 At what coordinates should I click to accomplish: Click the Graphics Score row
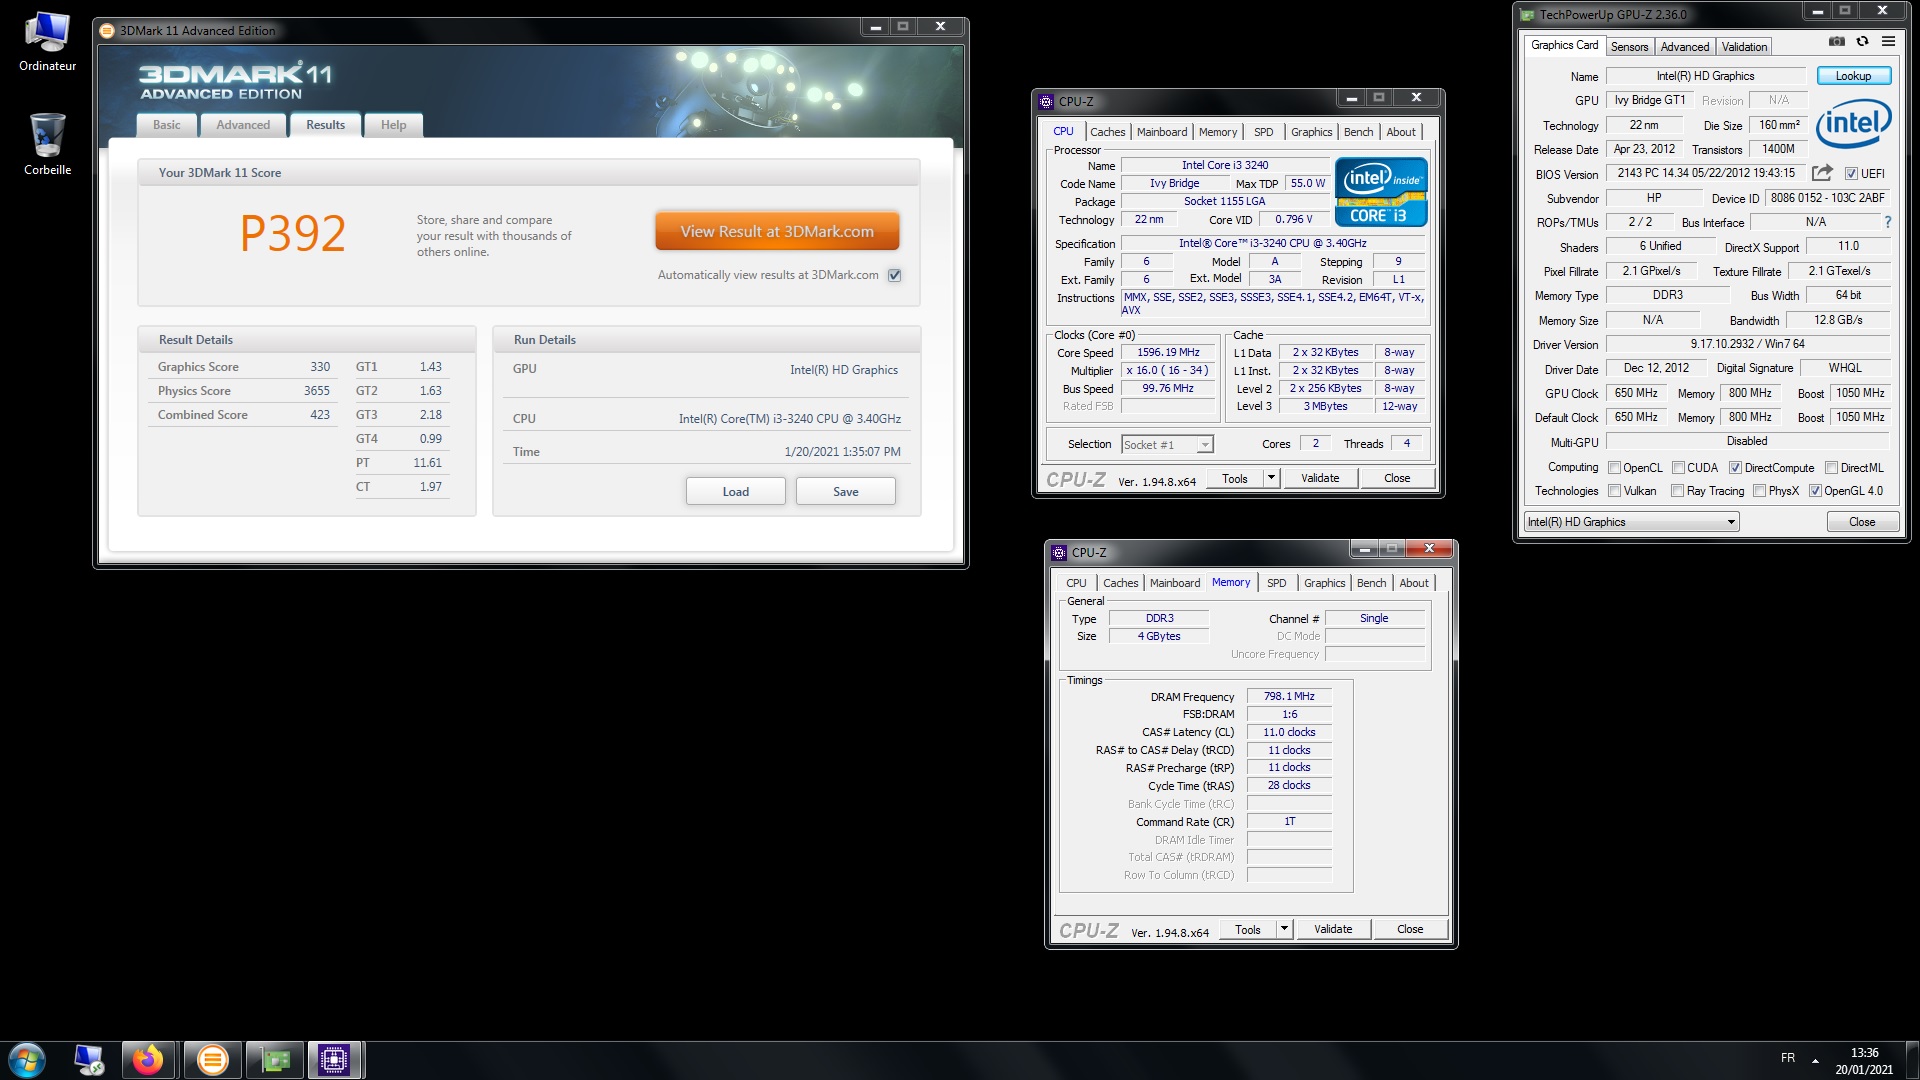click(243, 367)
